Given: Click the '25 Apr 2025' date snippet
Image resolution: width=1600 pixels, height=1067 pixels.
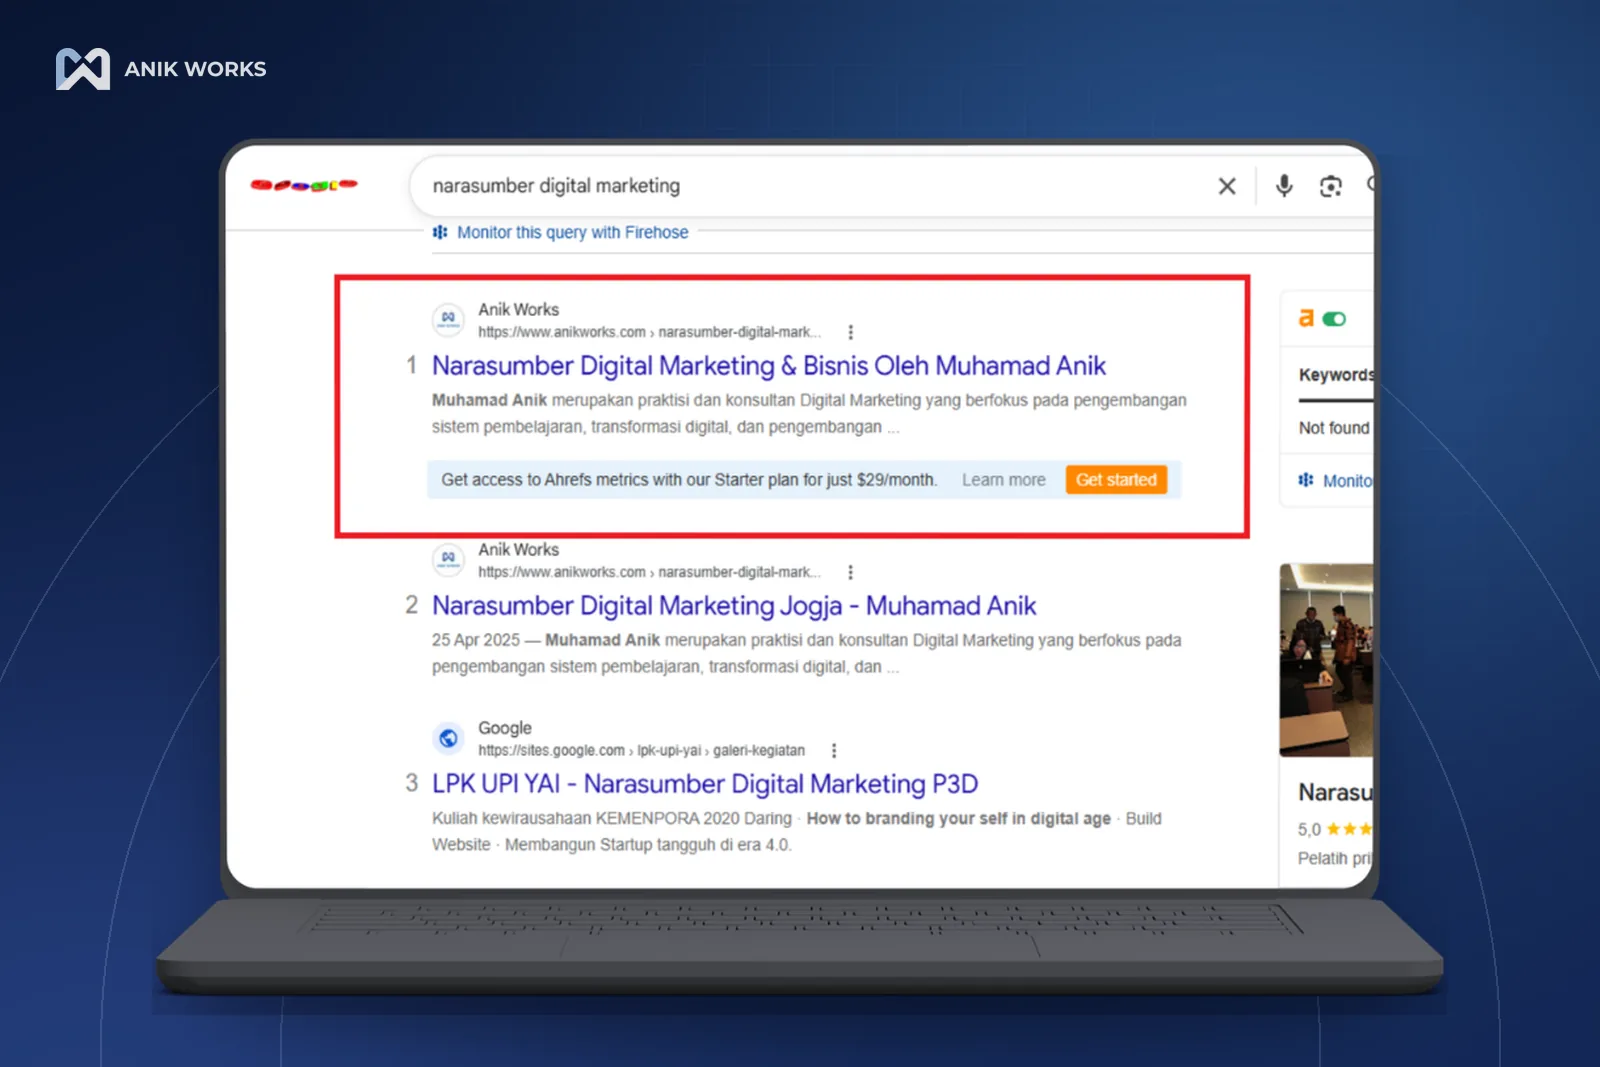Looking at the screenshot, I should pyautogui.click(x=476, y=640).
